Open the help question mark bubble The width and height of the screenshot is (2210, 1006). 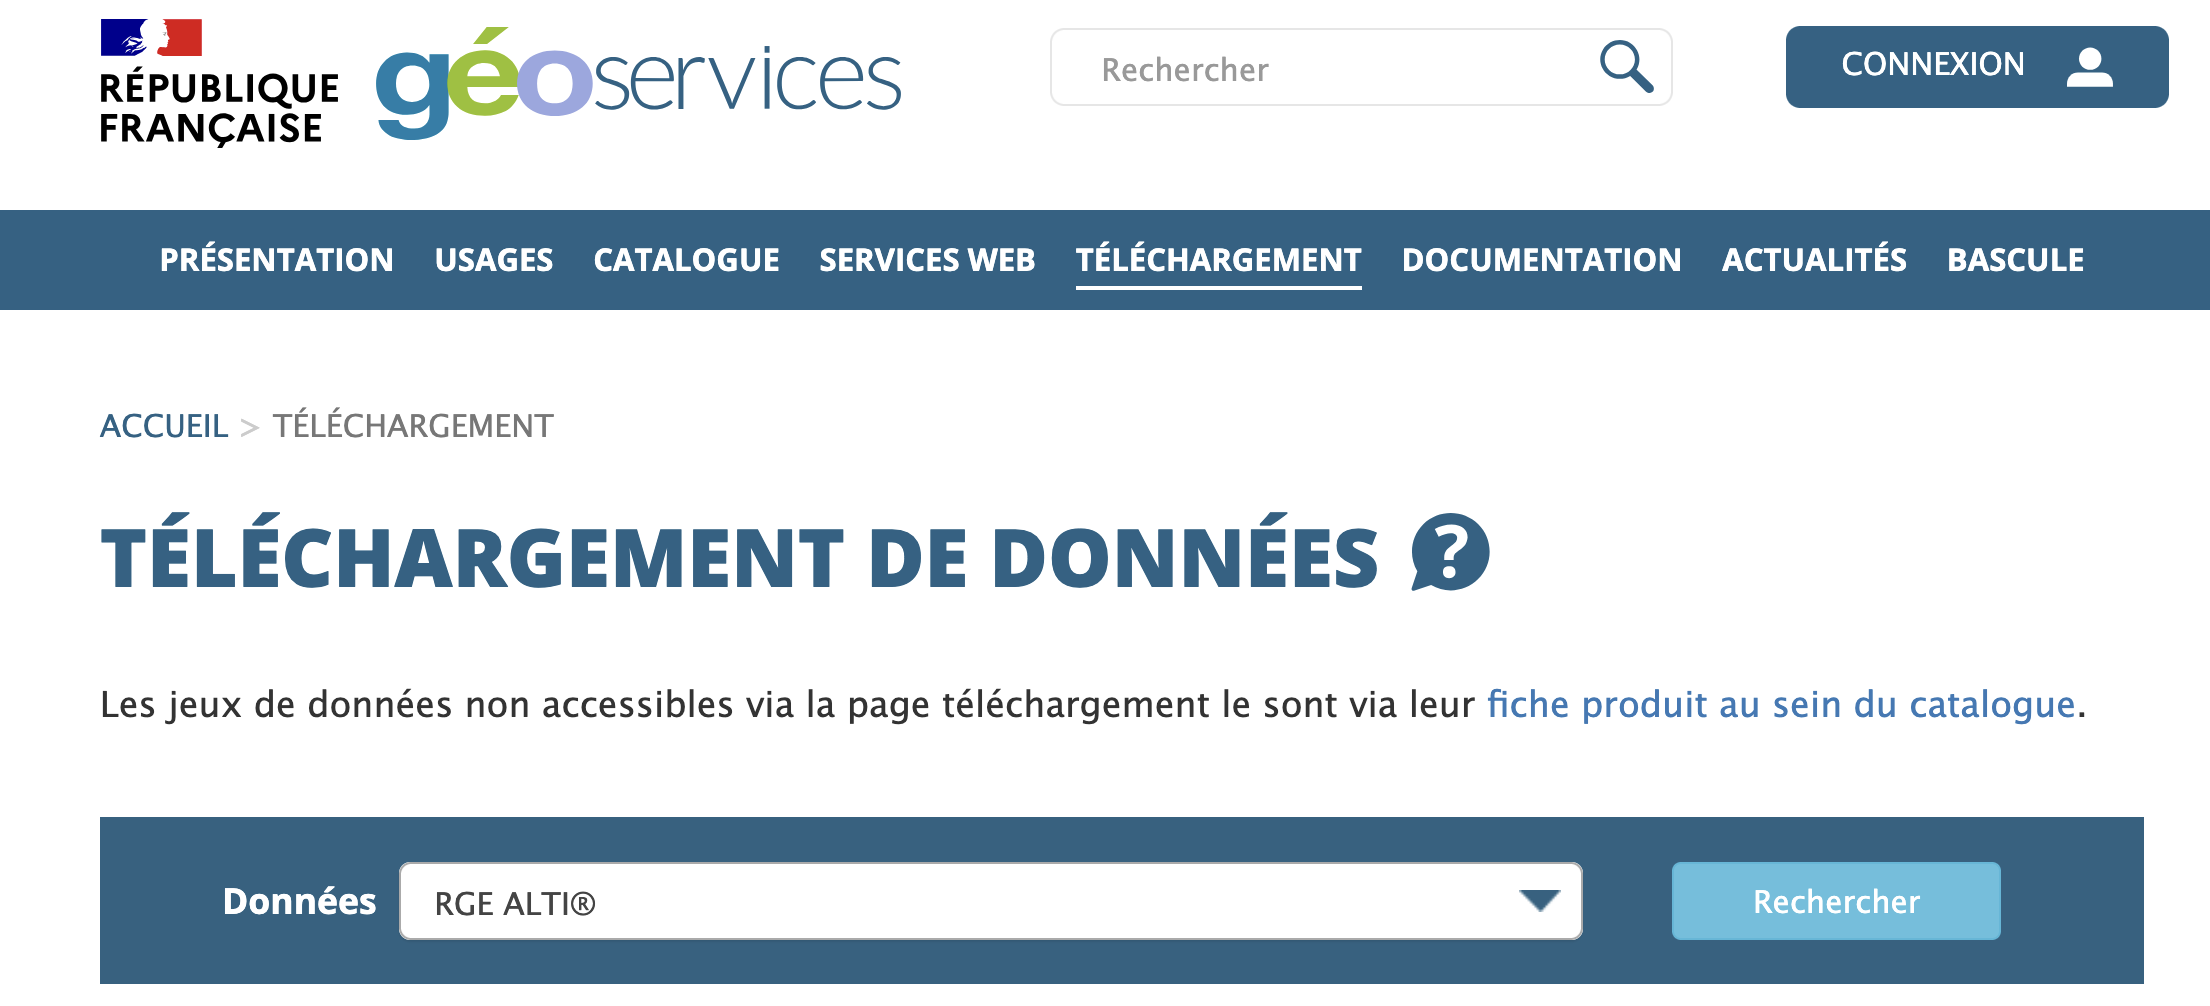coord(1450,552)
